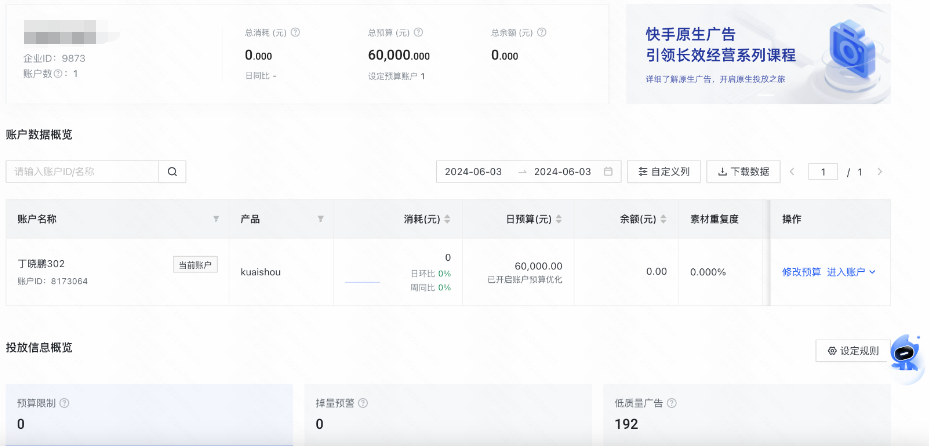This screenshot has width=930, height=446.
Task: Click the page number input box
Action: click(823, 171)
